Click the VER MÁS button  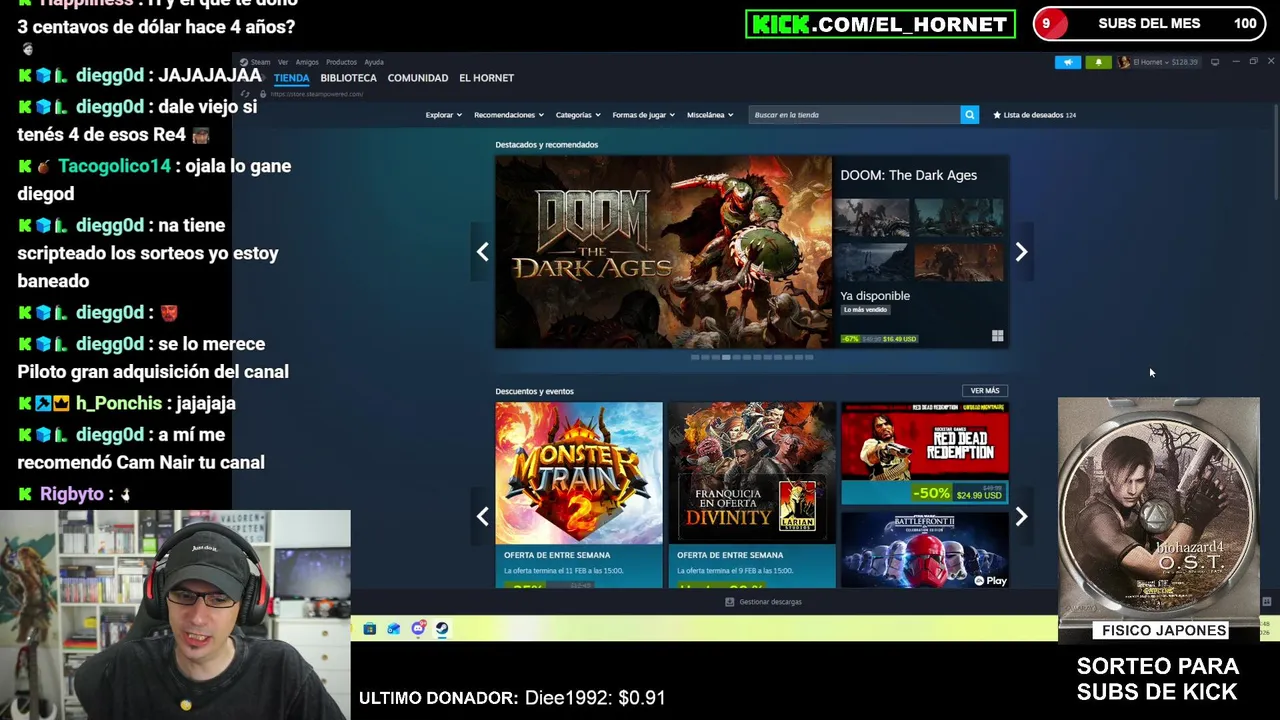[x=984, y=391]
